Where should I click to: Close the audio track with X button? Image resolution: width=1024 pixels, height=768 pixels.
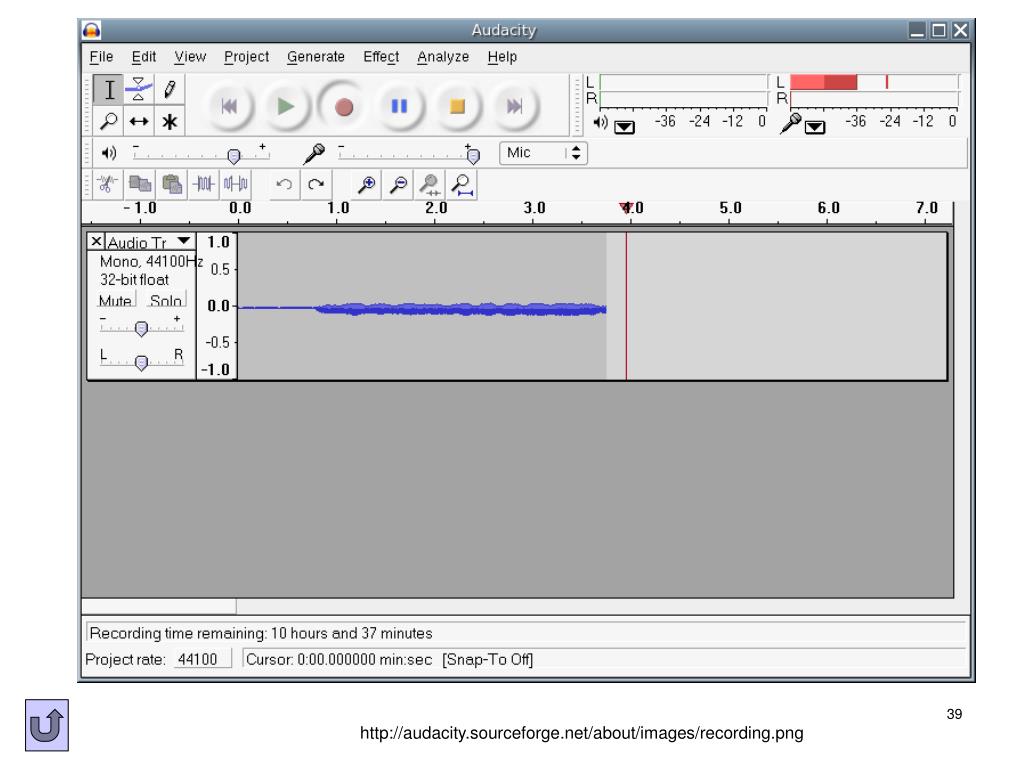(x=96, y=242)
